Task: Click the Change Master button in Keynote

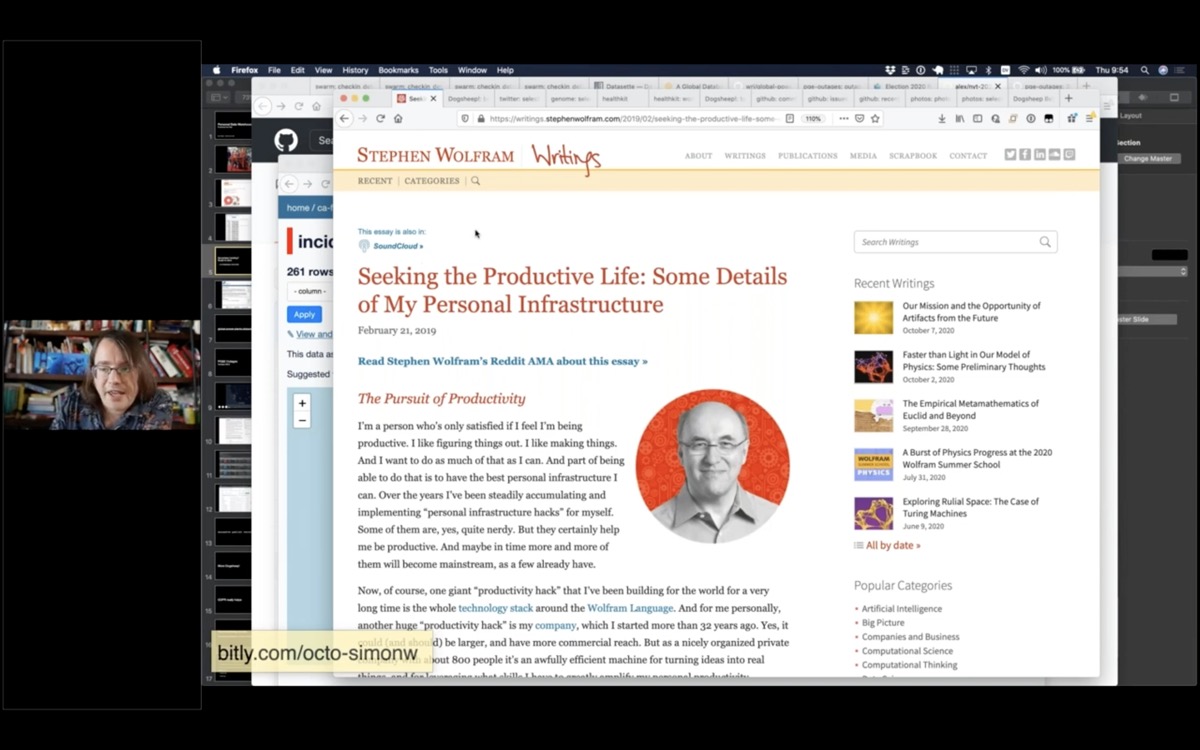Action: coord(1148,159)
